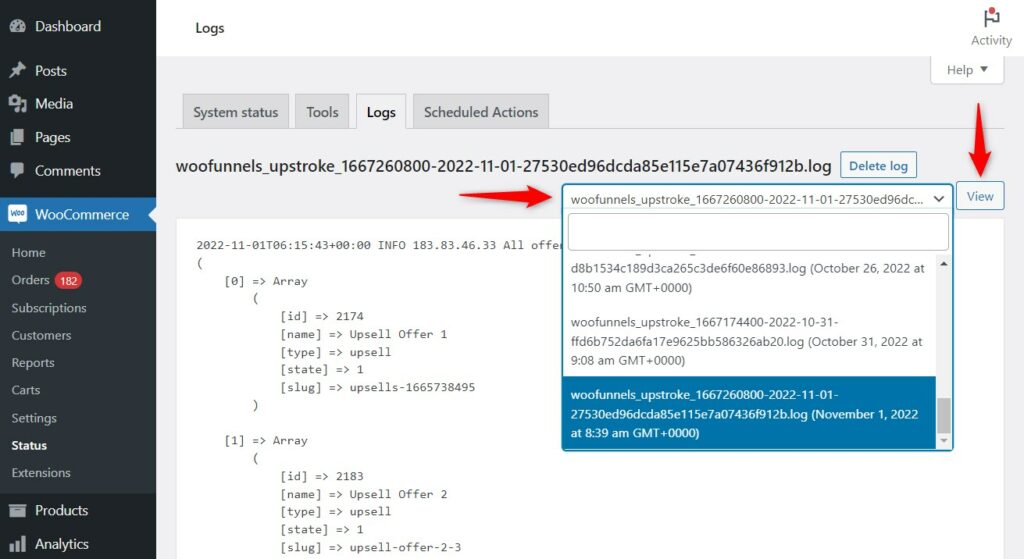
Task: Click the dropdown list scrollbar thumb
Action: pyautogui.click(x=943, y=415)
